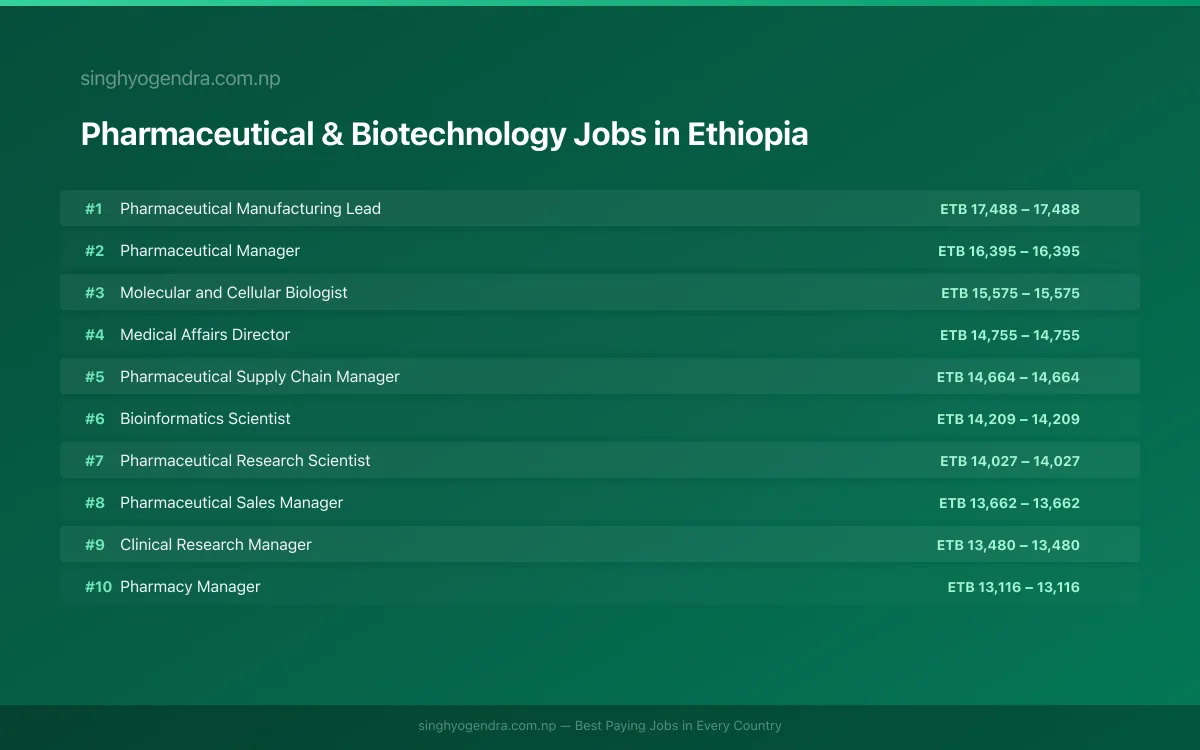Click the #6 rank number

[94, 419]
